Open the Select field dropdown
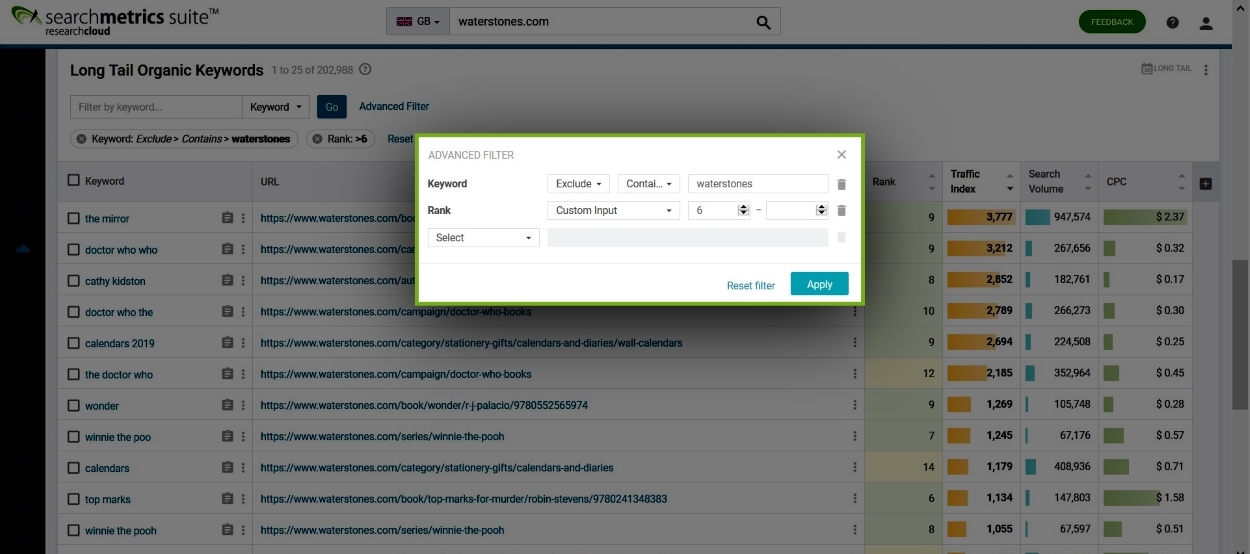Screen dimensions: 1250x554 (483, 237)
